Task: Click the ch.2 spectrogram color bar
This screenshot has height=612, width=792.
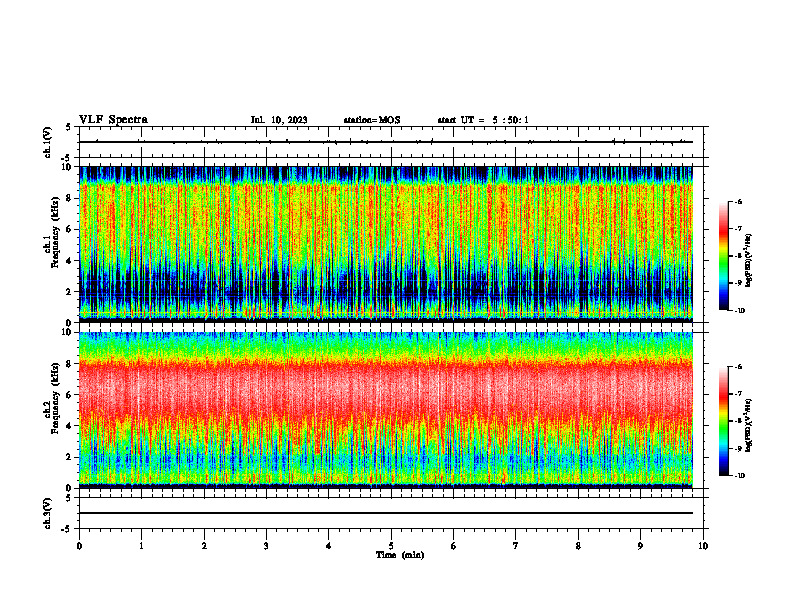Action: click(723, 421)
